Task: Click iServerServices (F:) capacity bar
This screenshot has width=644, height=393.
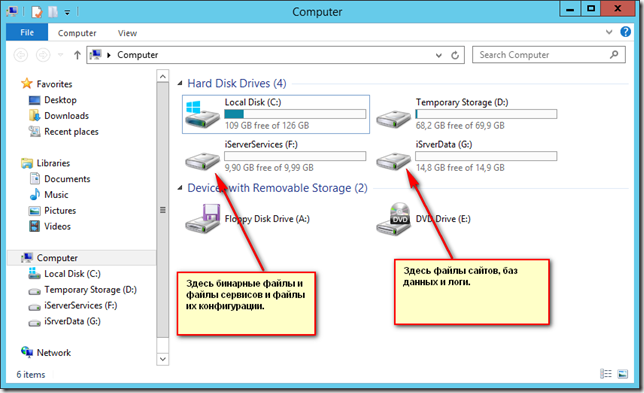Action: click(295, 156)
